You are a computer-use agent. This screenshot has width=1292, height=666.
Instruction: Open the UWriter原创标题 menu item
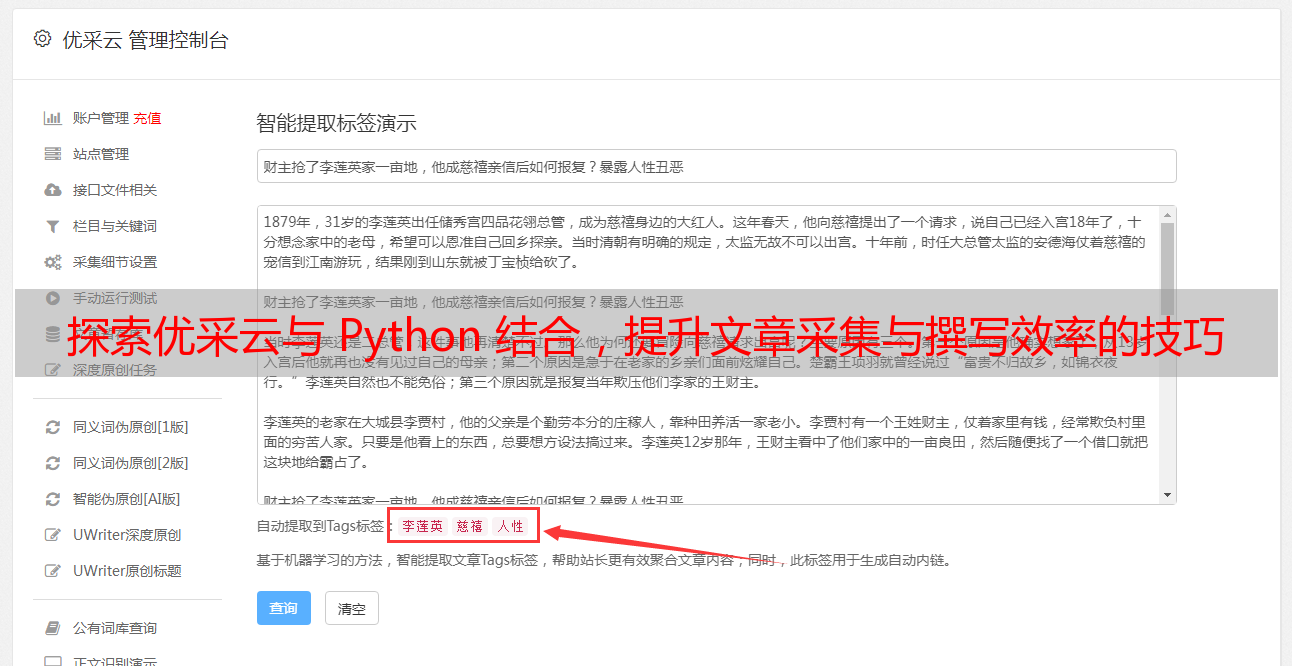point(128,571)
